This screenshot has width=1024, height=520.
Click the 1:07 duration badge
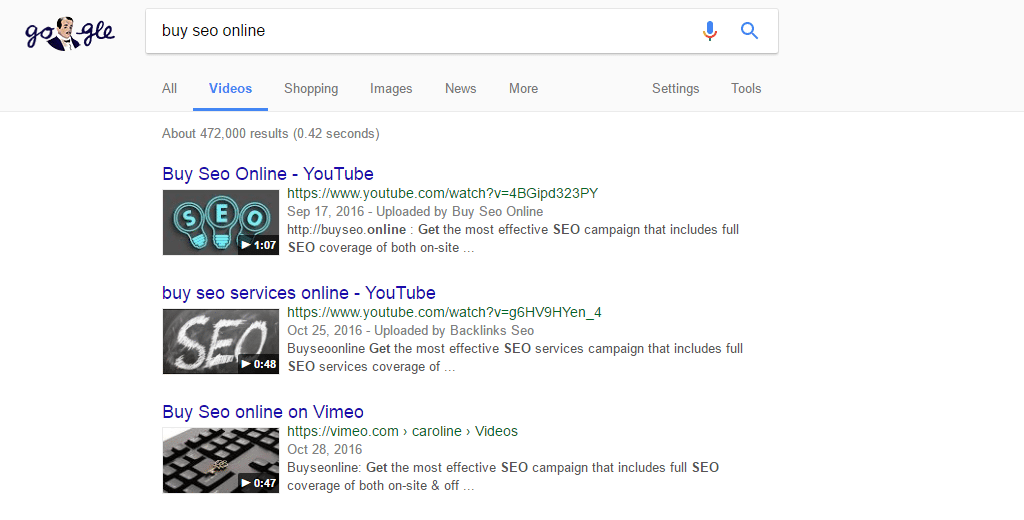tap(259, 245)
